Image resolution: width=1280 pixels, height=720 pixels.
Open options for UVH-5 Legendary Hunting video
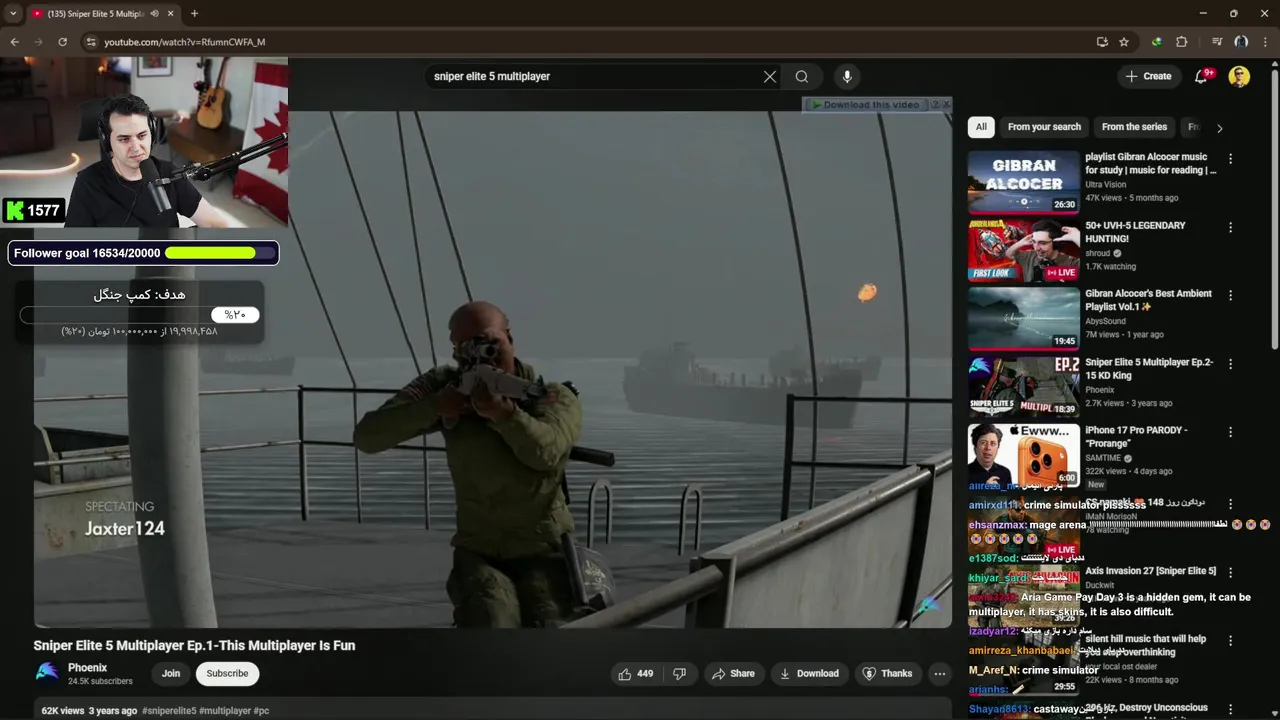pos(1230,227)
